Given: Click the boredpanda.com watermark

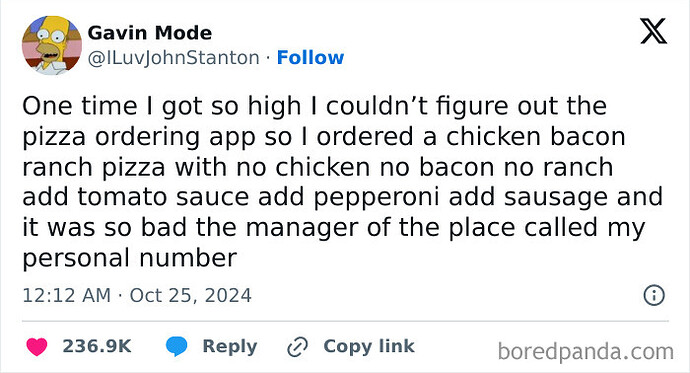Looking at the screenshot, I should [x=586, y=351].
